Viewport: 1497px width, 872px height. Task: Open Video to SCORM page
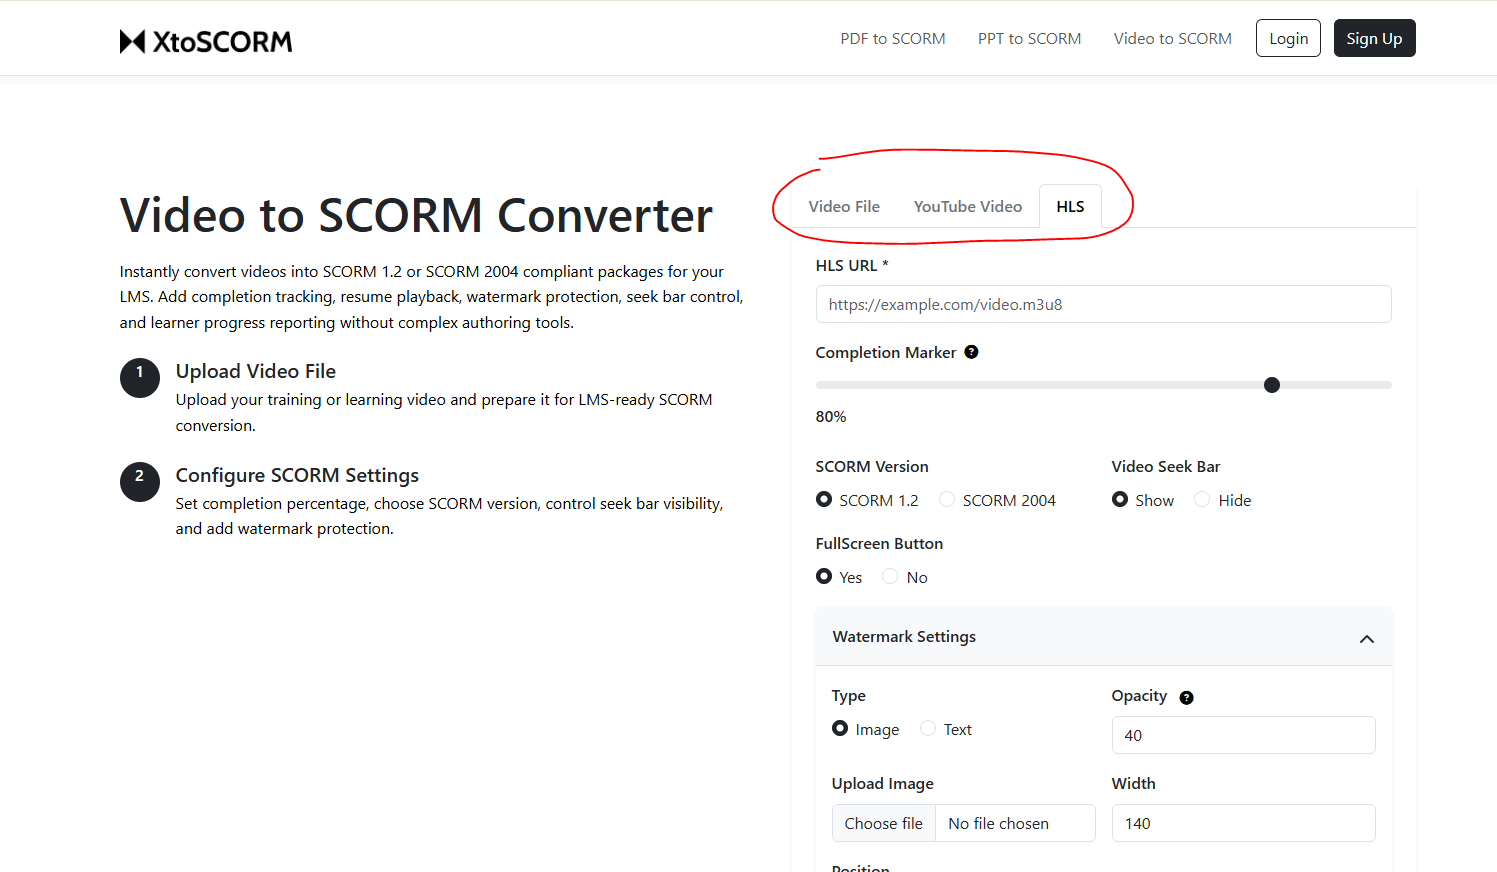[1173, 38]
